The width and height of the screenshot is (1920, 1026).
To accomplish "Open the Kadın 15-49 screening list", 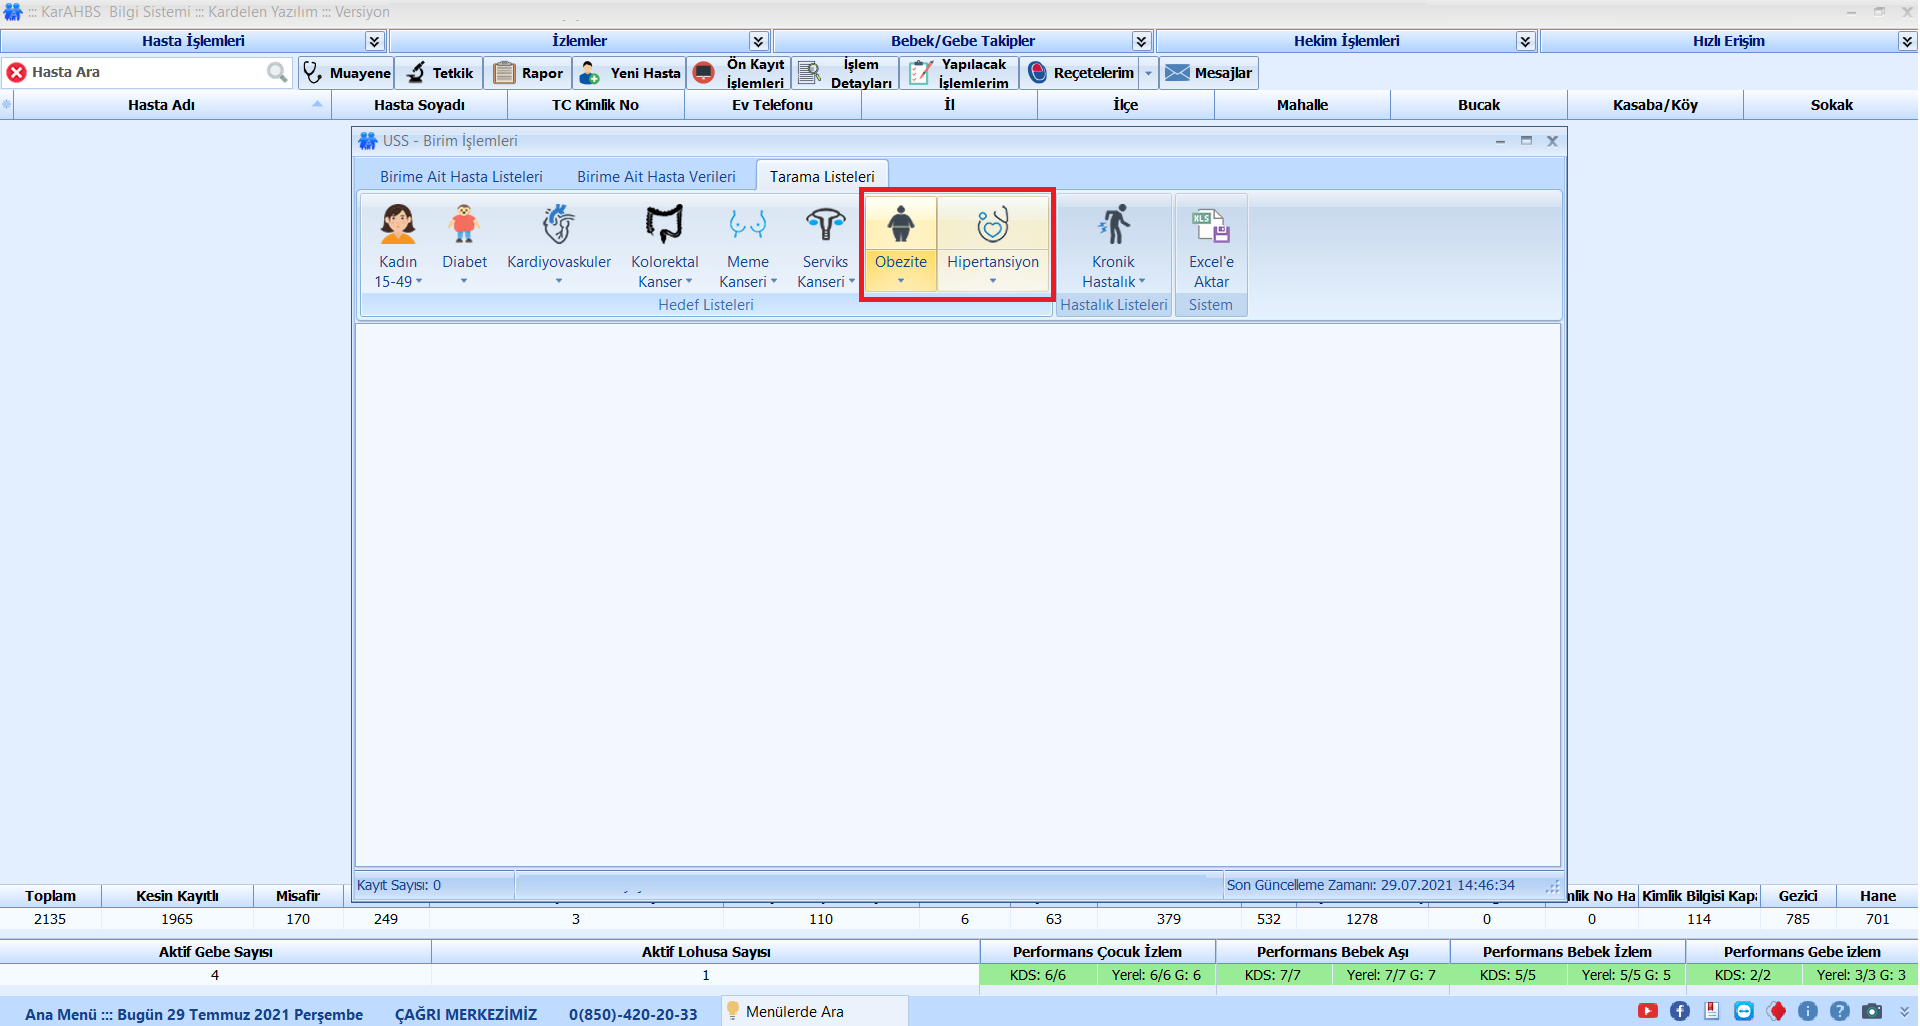I will (x=398, y=245).
